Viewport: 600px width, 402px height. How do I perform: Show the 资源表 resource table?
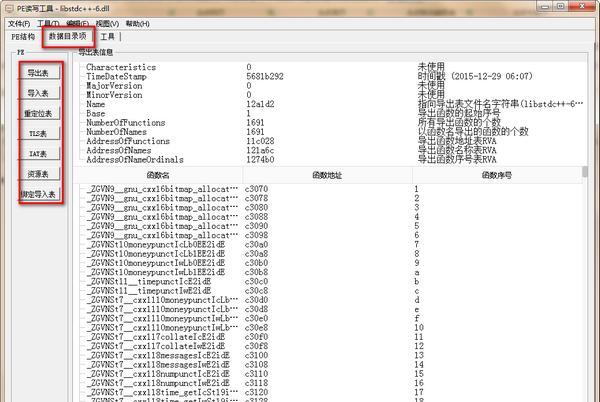point(39,174)
